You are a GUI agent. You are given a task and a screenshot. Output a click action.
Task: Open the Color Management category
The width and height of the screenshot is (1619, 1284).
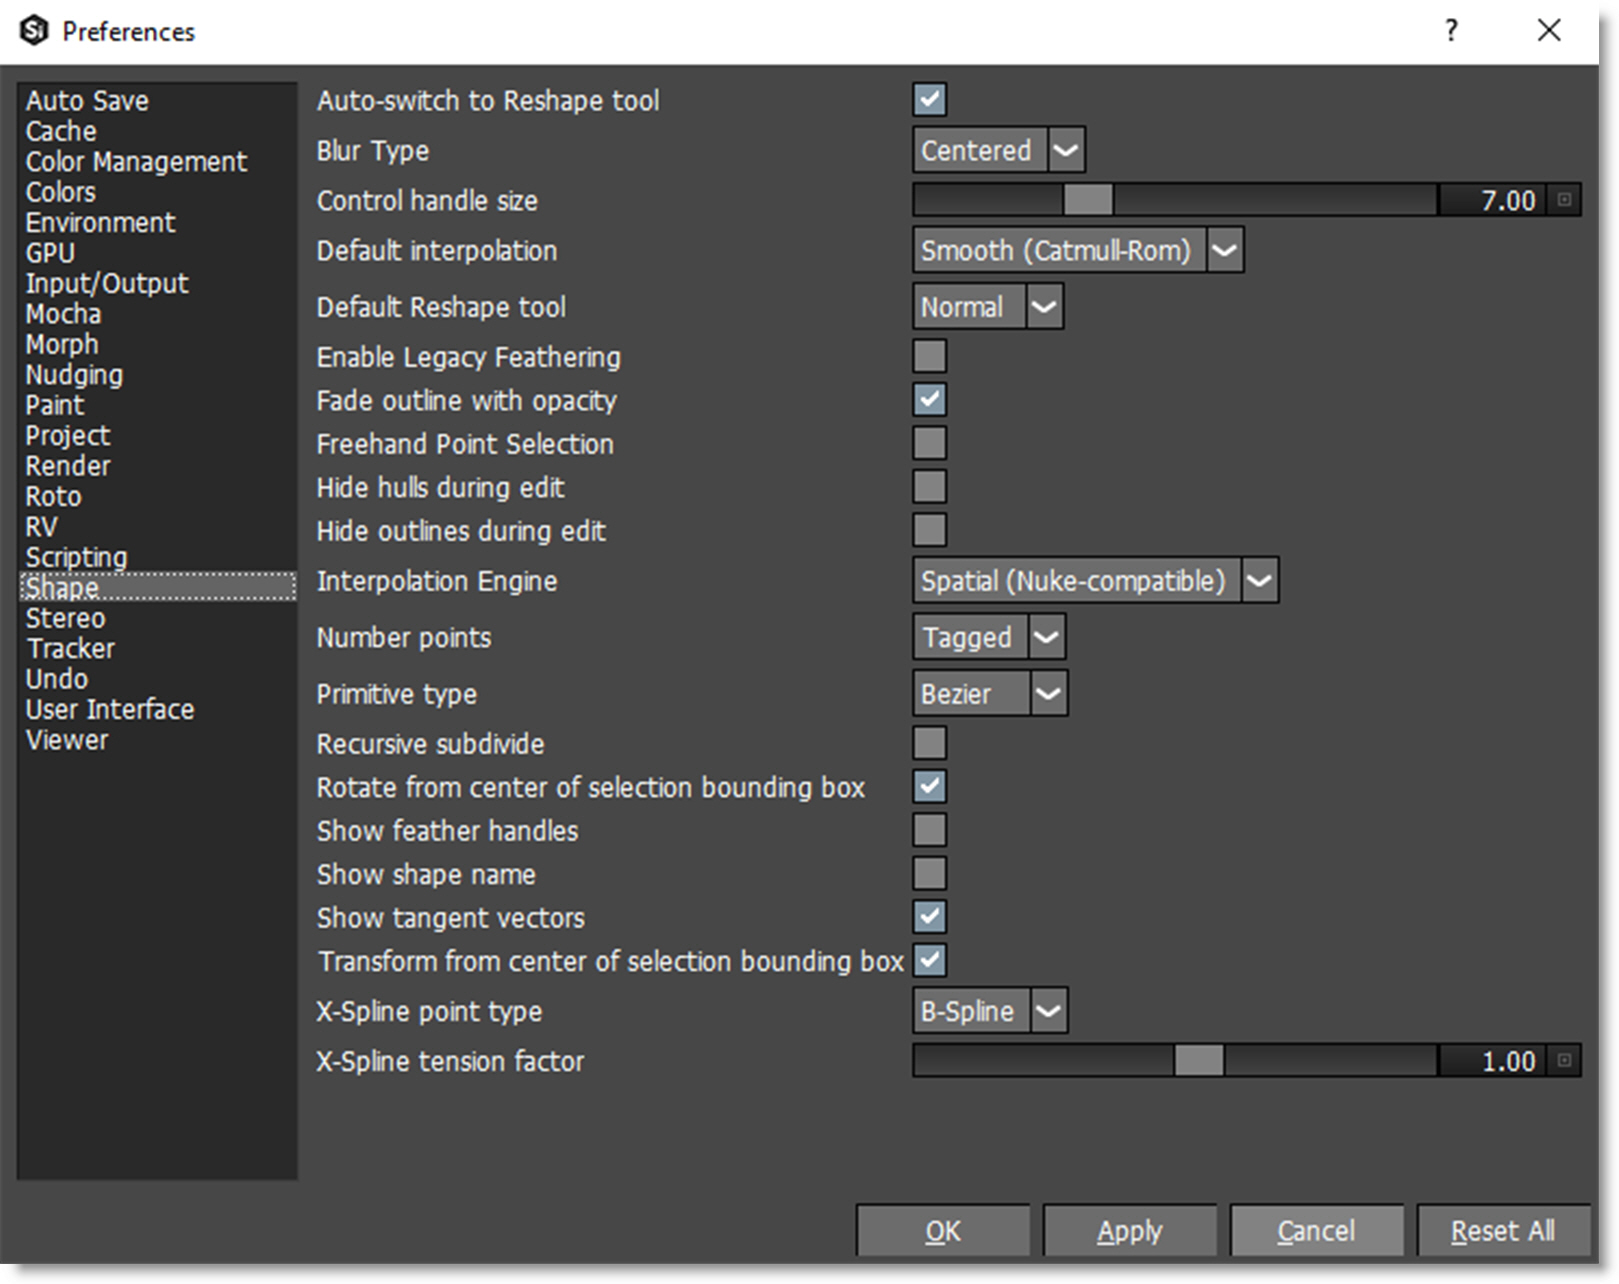(136, 161)
